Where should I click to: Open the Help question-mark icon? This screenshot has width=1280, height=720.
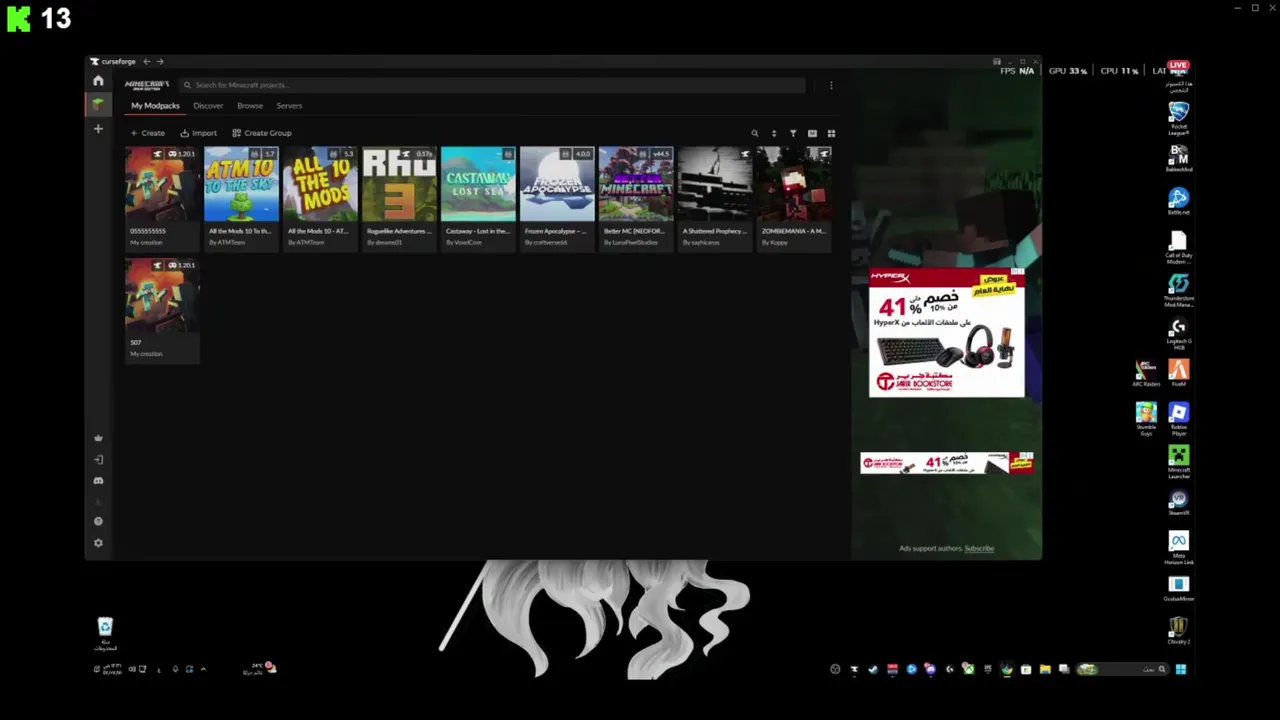pyautogui.click(x=98, y=521)
